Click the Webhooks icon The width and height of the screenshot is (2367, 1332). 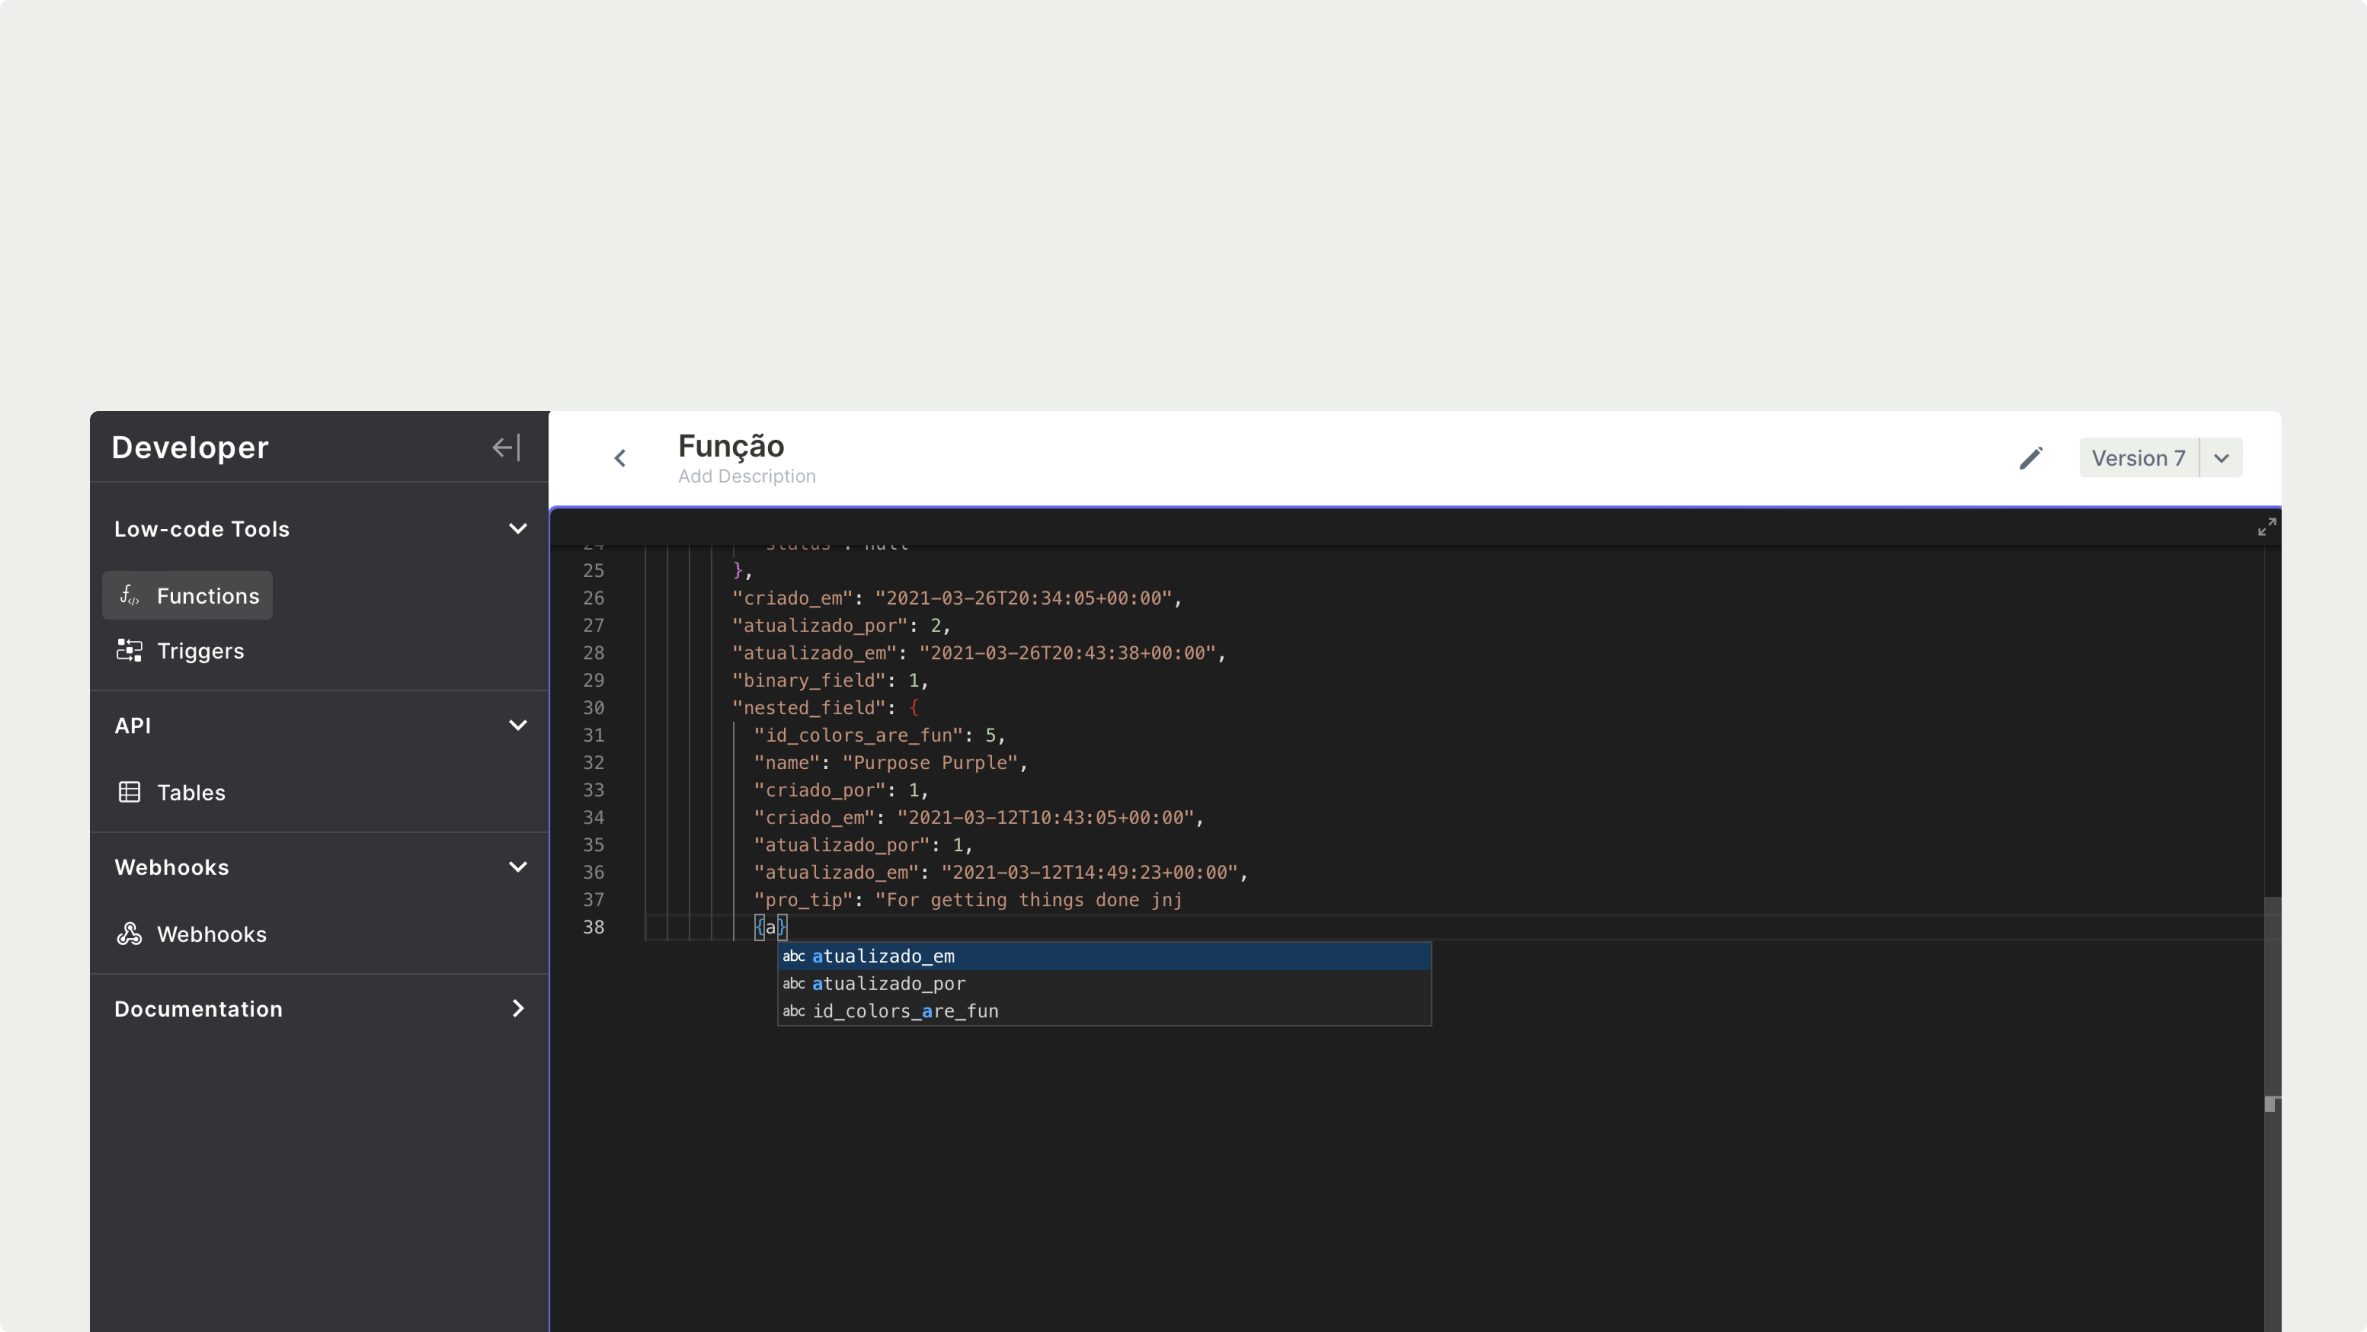point(129,934)
